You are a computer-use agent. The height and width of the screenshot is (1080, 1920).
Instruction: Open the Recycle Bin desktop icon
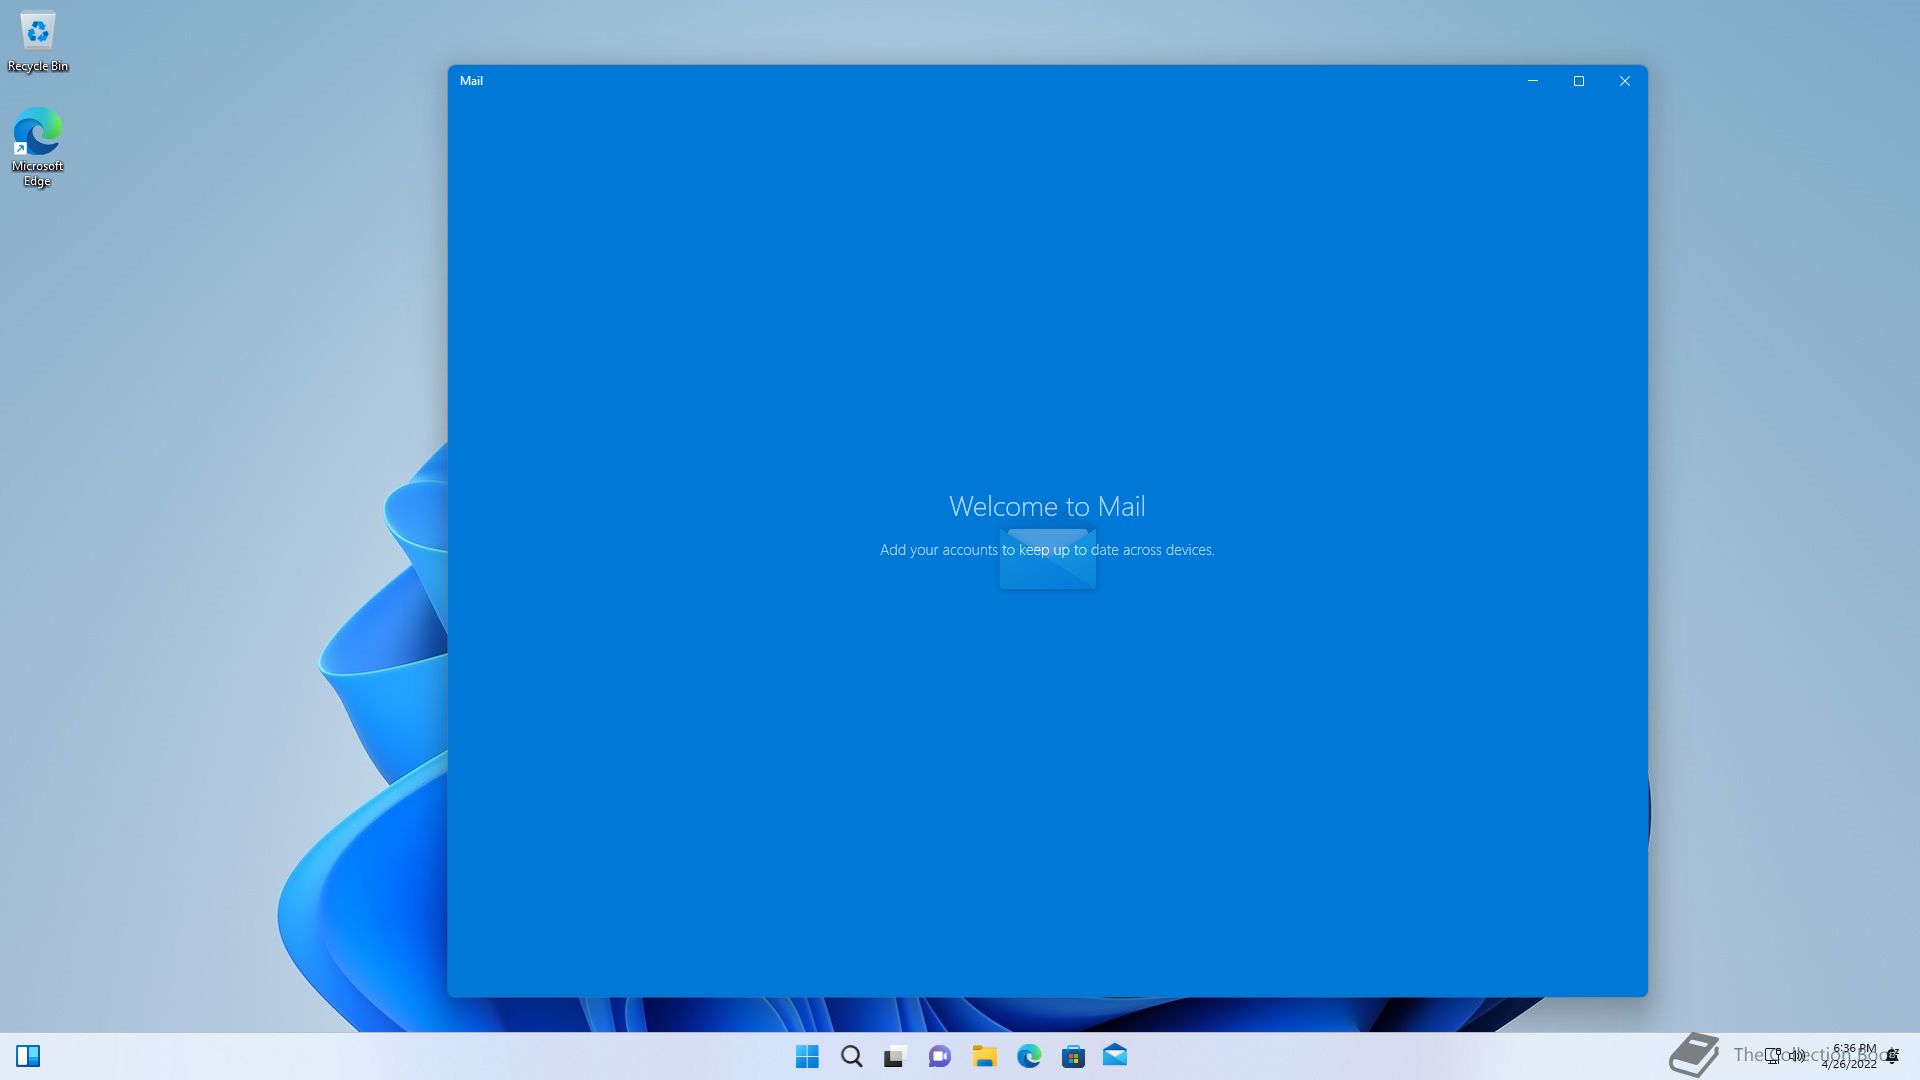point(38,42)
